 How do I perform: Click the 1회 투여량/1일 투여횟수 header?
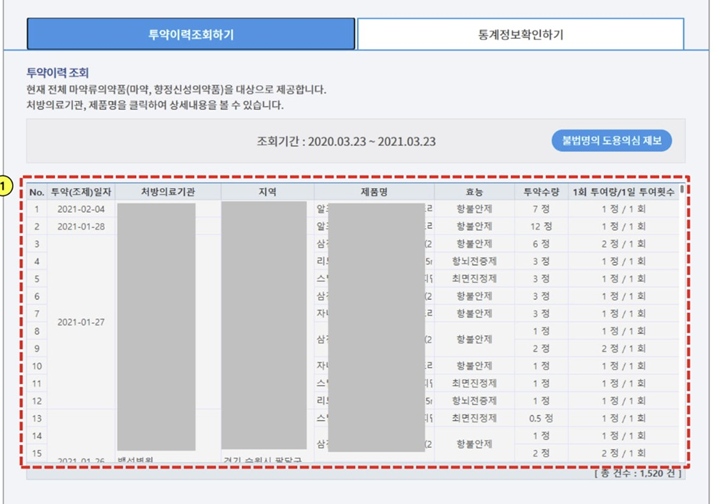pyautogui.click(x=624, y=192)
